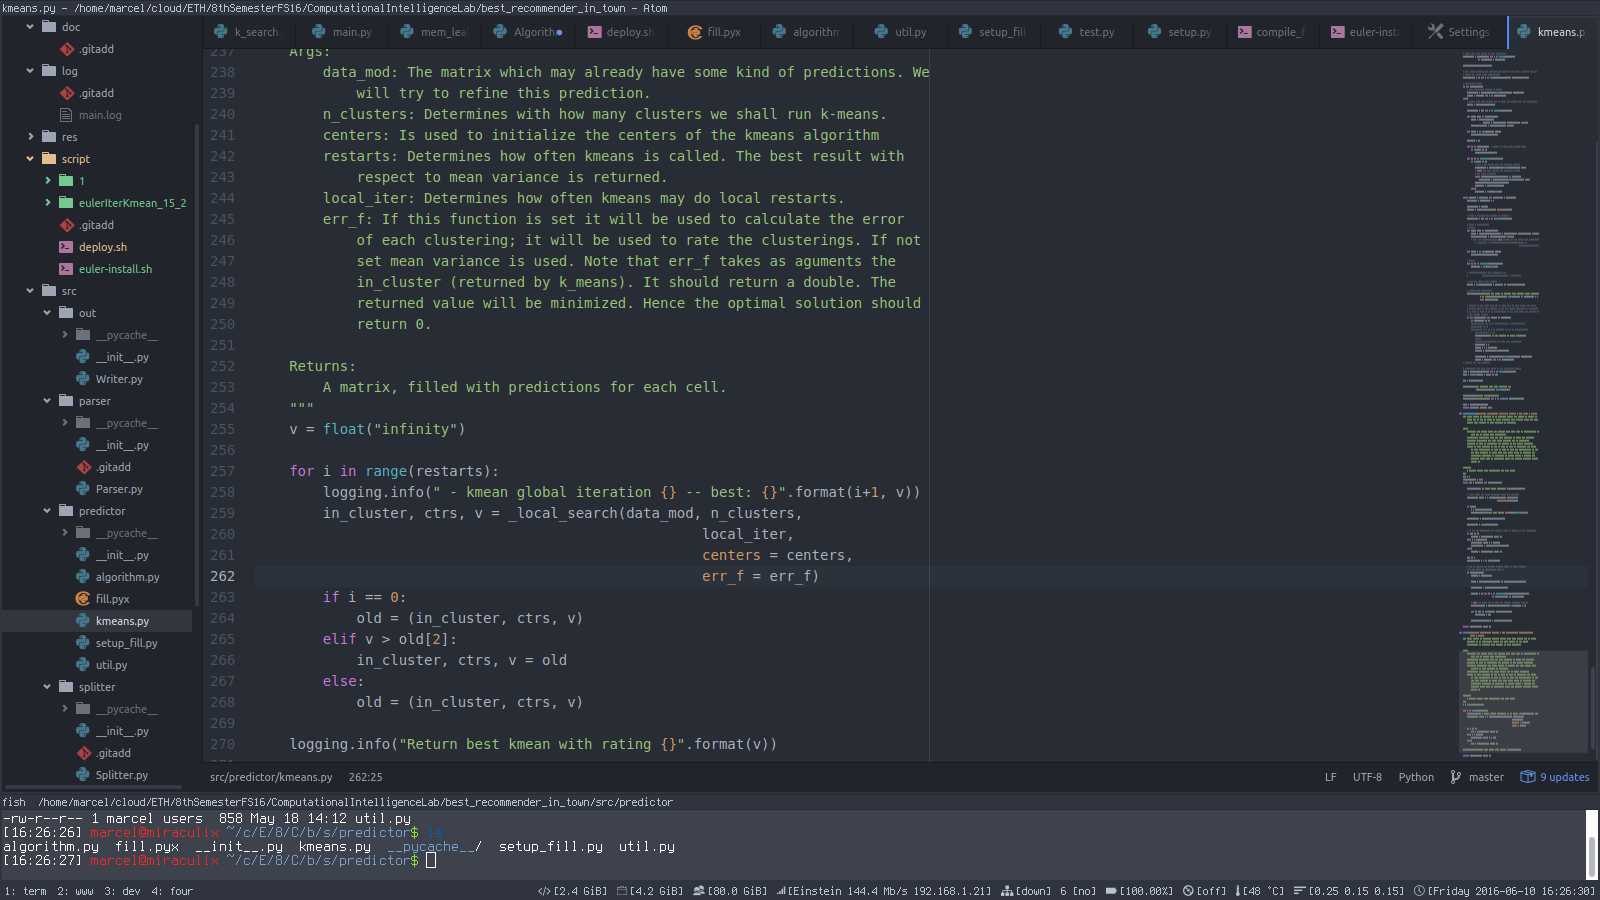Switch to the test.py tab
Image resolution: width=1600 pixels, height=900 pixels.
(1086, 32)
